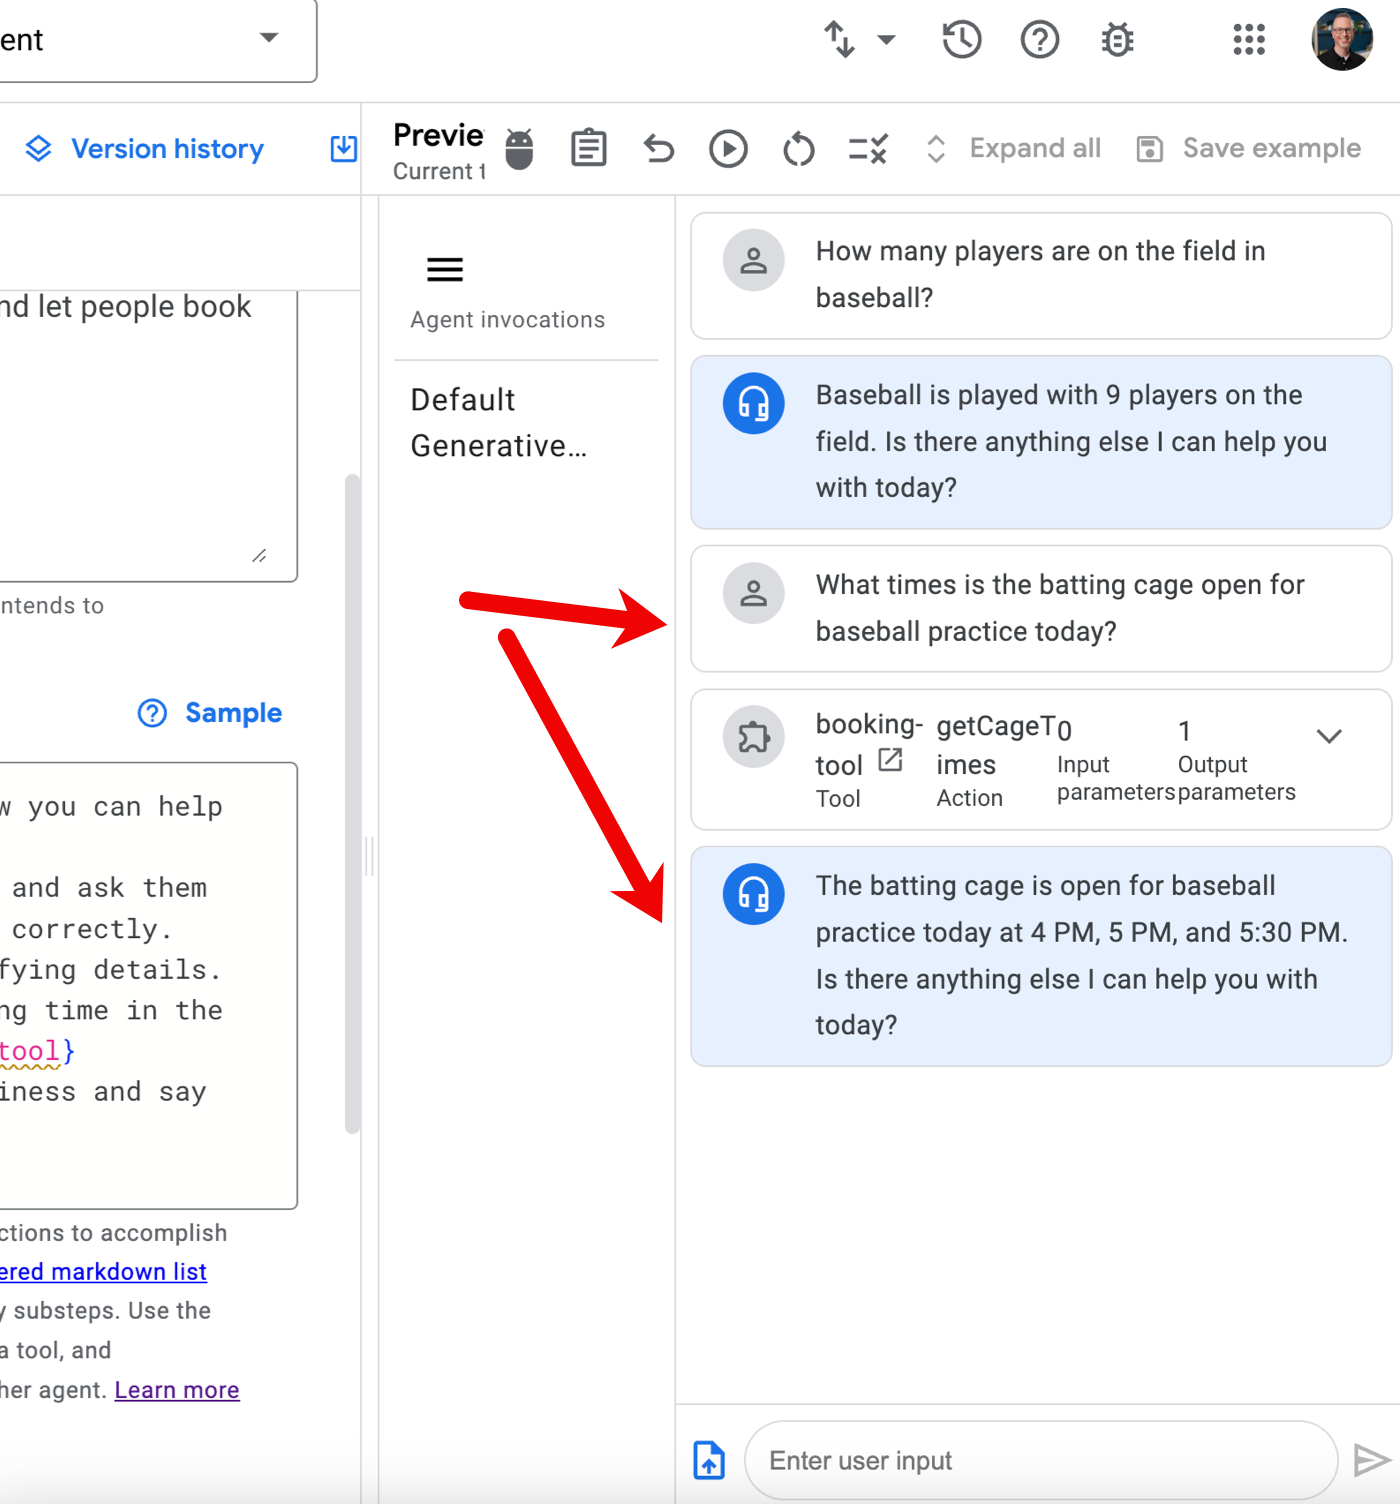Open the help question mark icon

click(x=1039, y=40)
